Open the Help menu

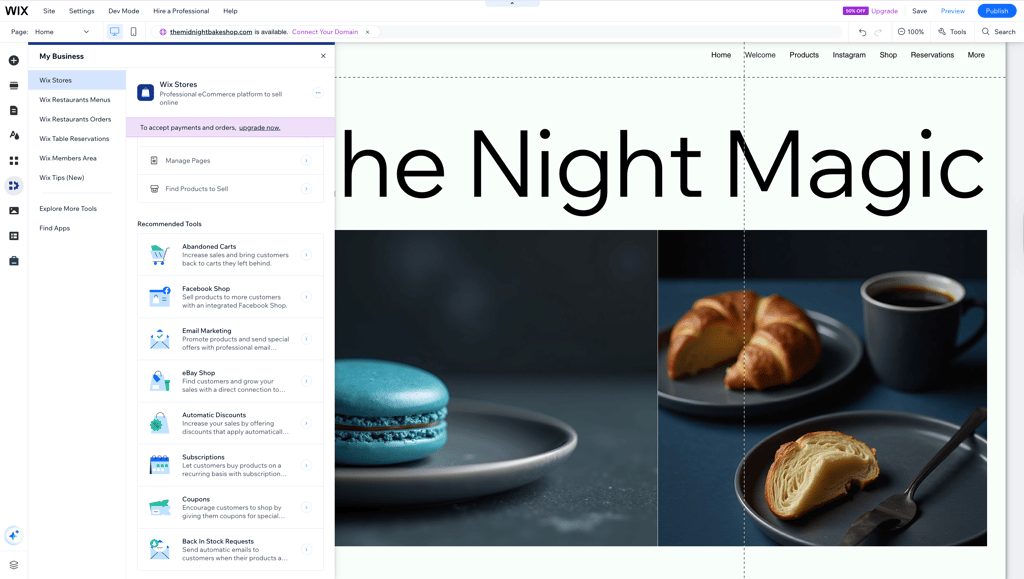click(230, 11)
